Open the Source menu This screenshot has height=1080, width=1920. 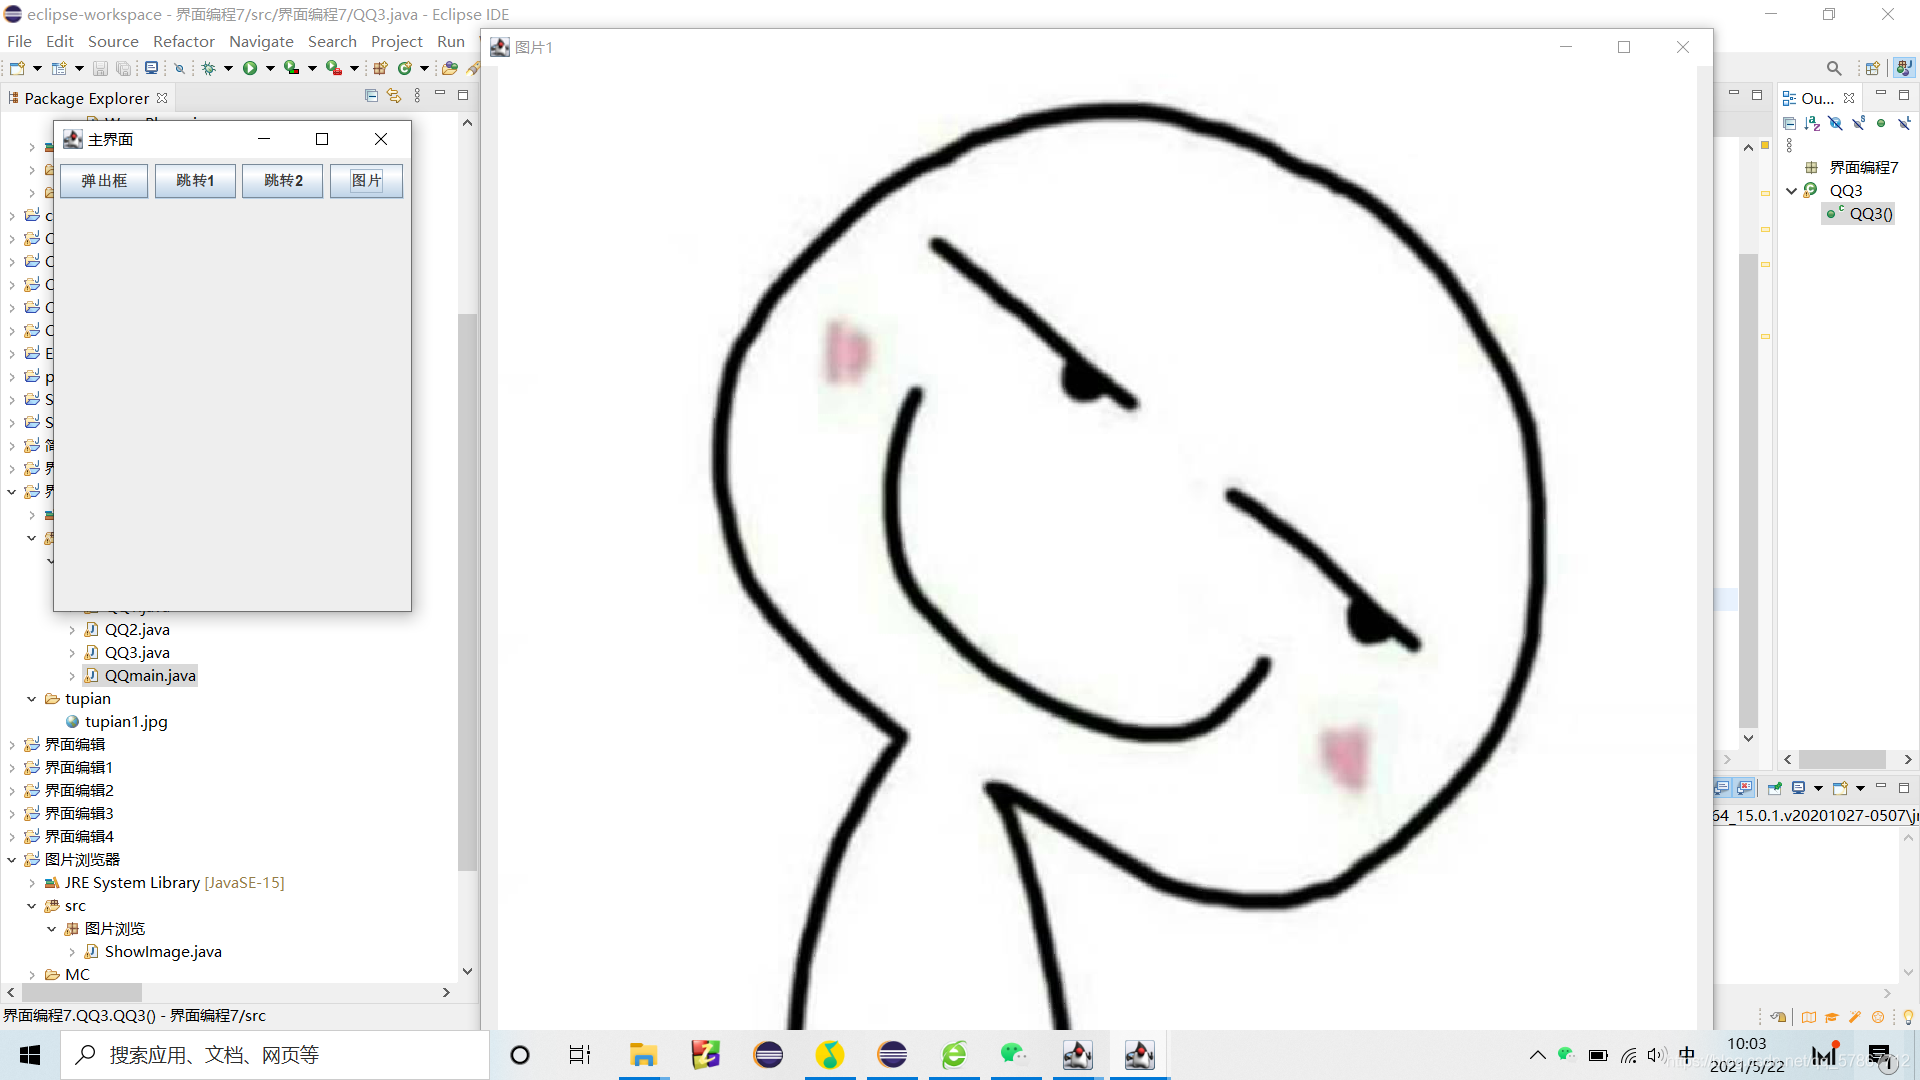pyautogui.click(x=113, y=41)
